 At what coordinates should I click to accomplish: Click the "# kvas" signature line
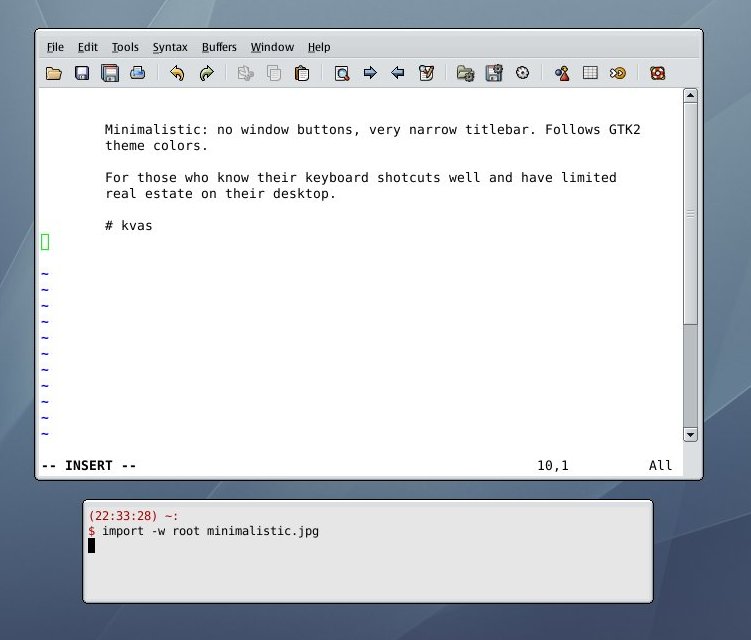click(128, 226)
